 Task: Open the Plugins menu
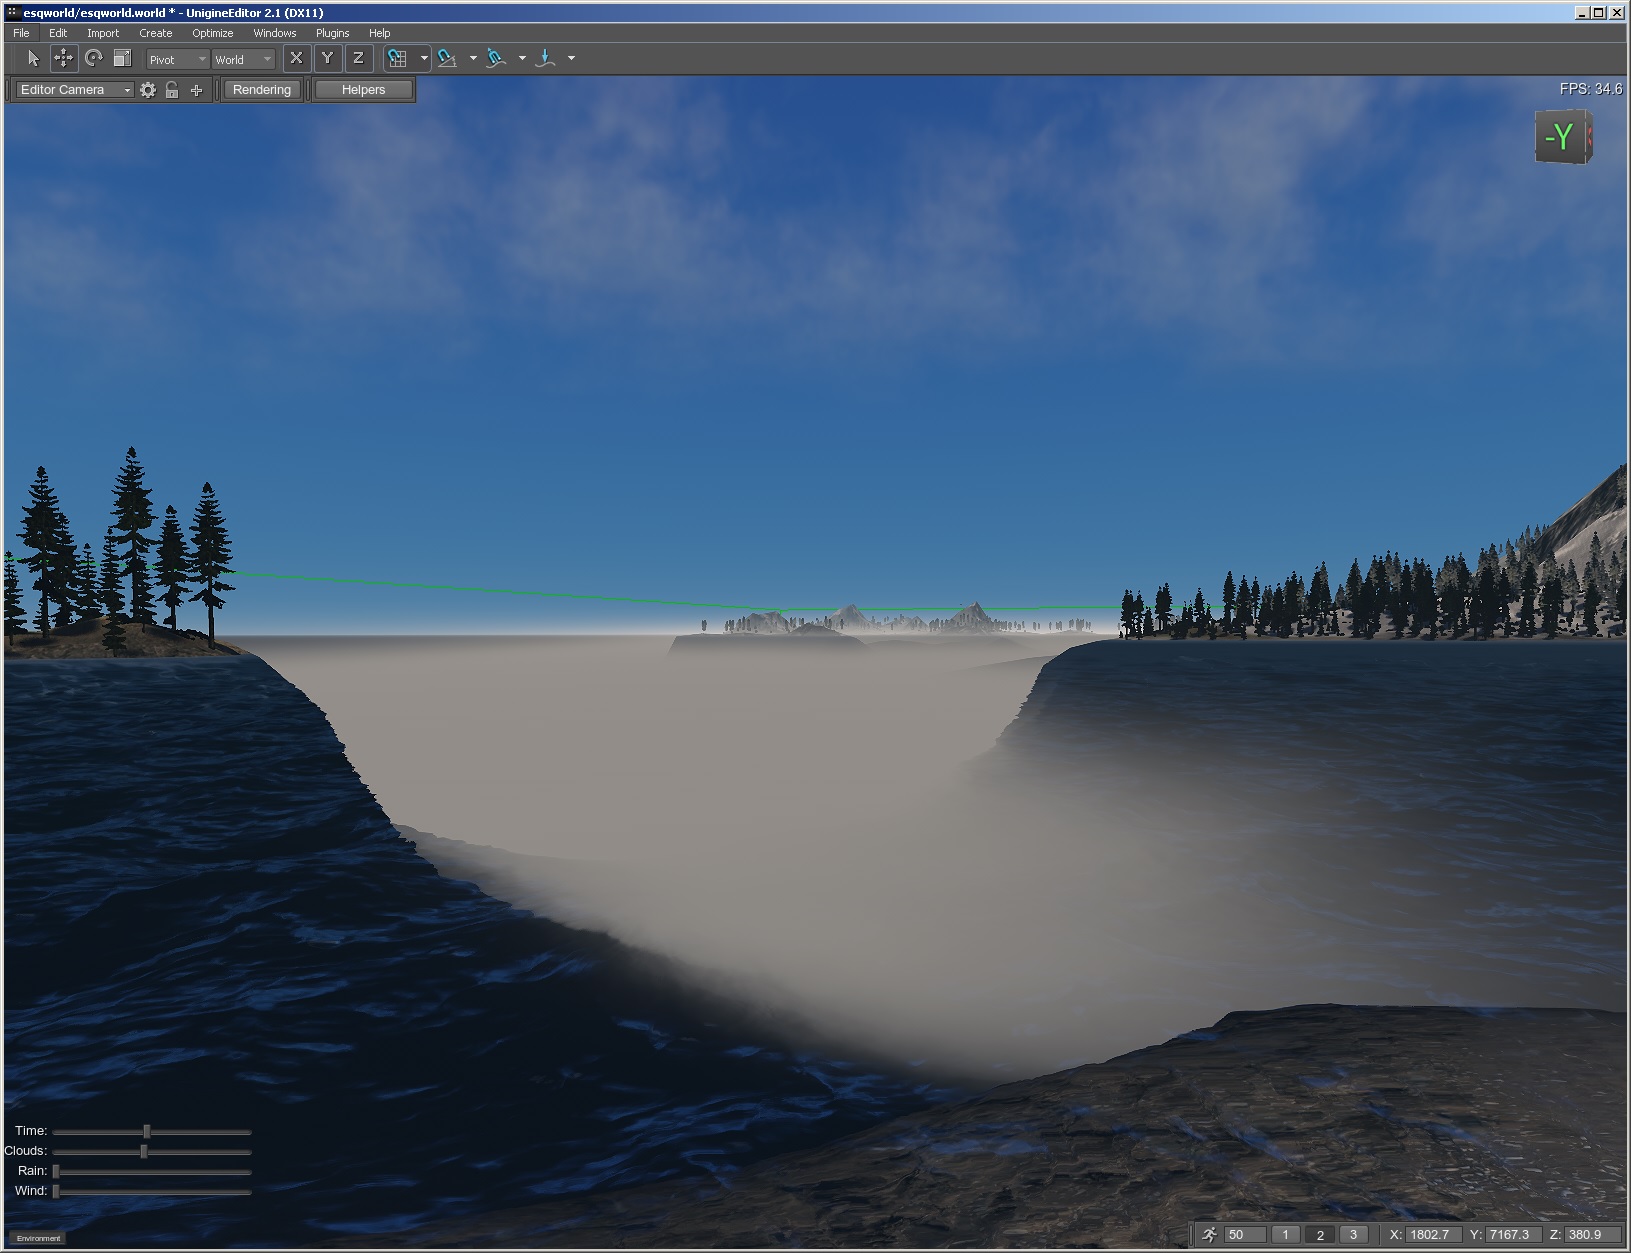[x=332, y=33]
